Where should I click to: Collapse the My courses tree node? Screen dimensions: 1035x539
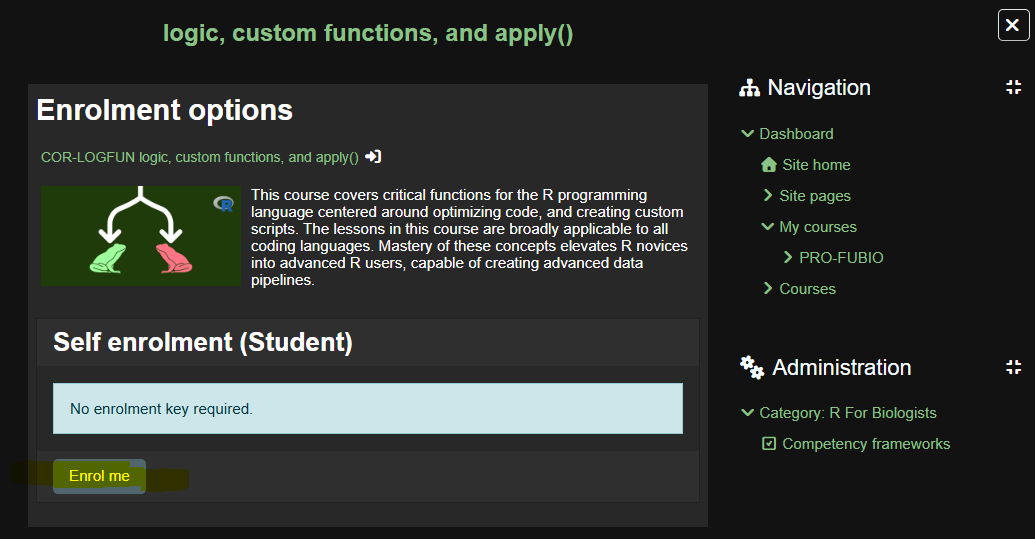pos(767,227)
